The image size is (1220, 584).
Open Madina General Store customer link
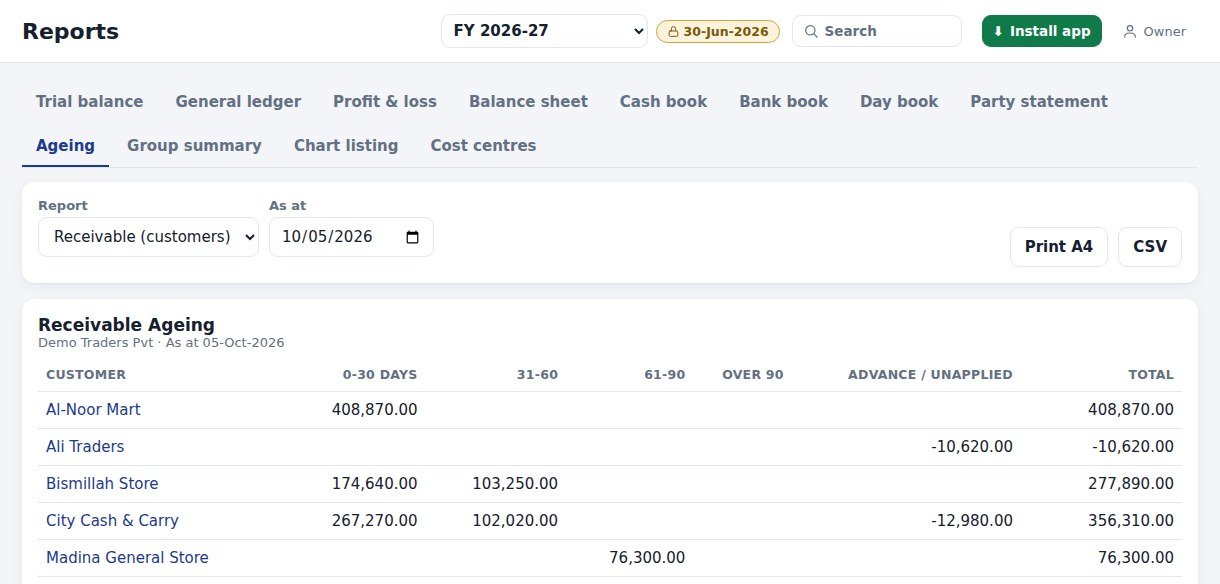coord(127,557)
